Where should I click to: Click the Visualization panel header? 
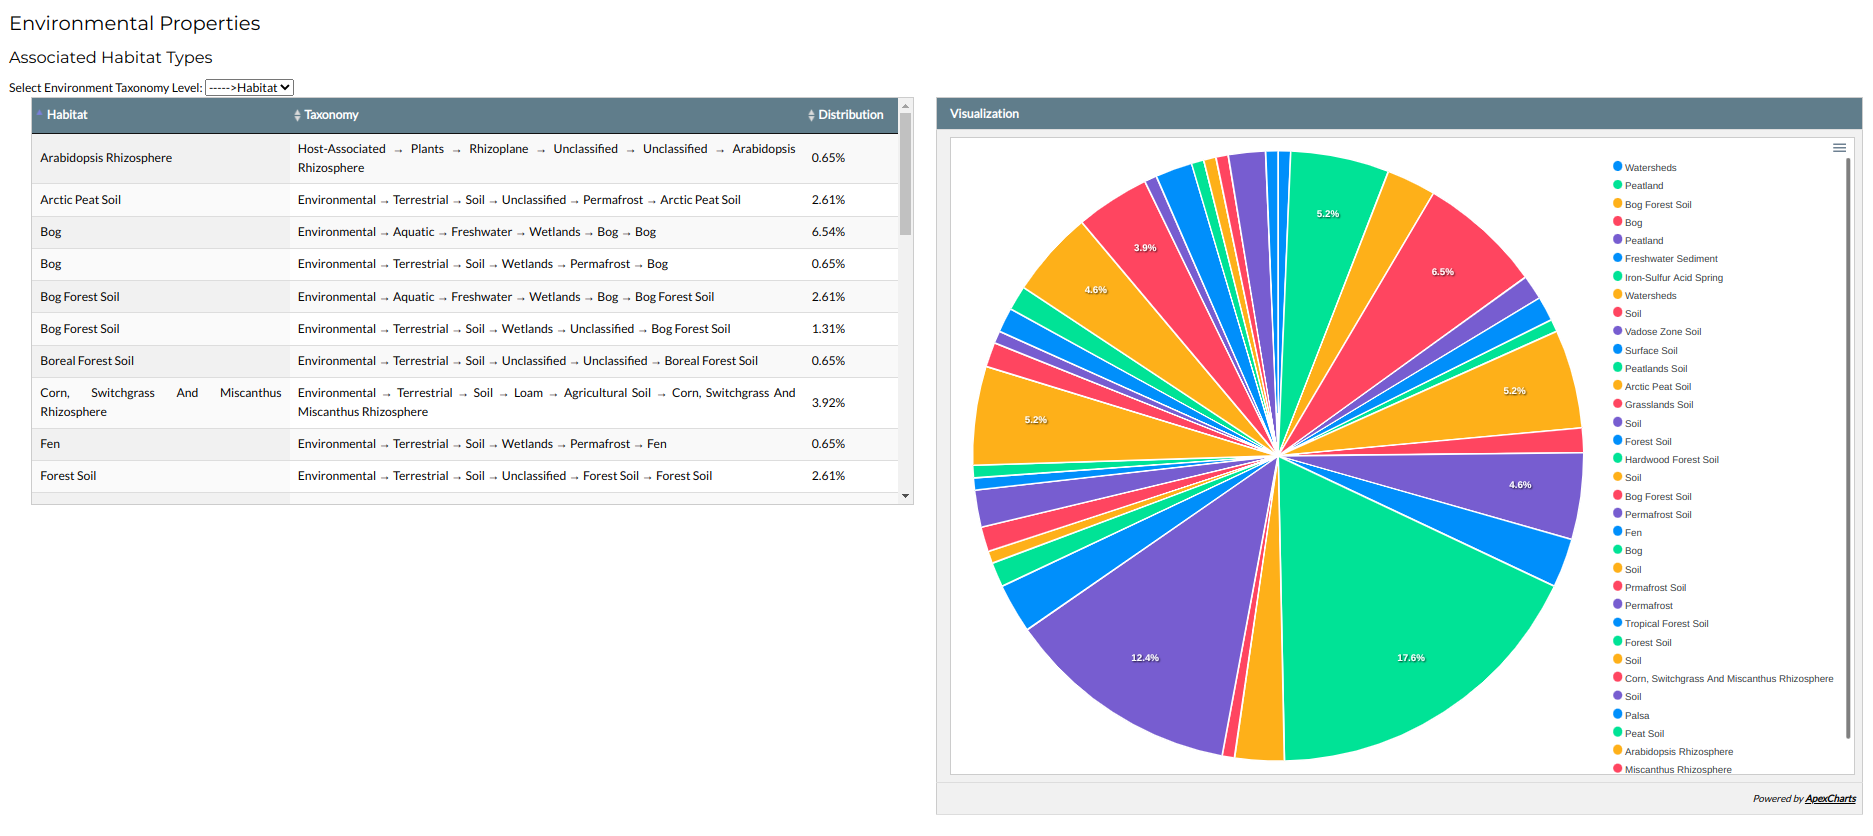tap(1398, 114)
